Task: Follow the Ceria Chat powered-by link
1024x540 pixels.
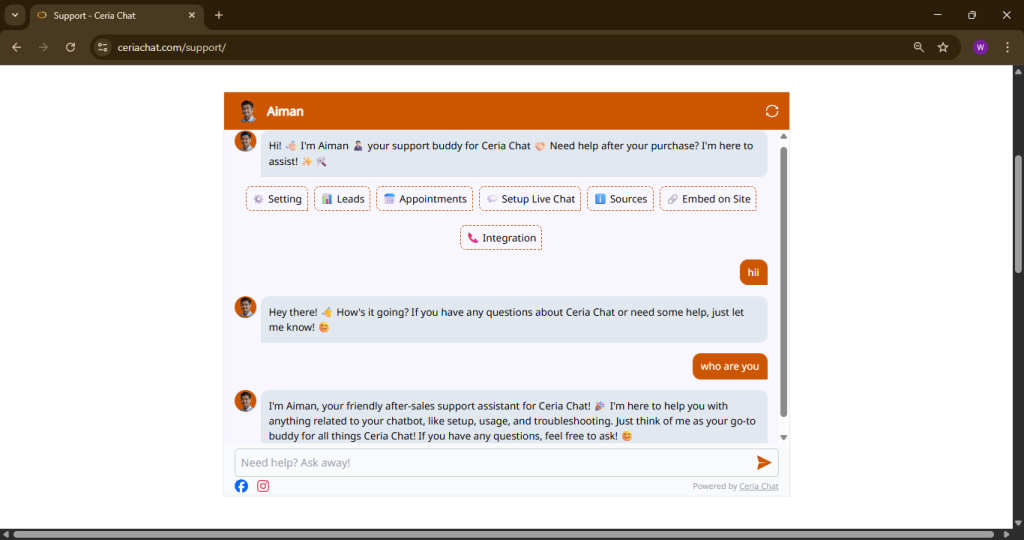Action: [758, 487]
